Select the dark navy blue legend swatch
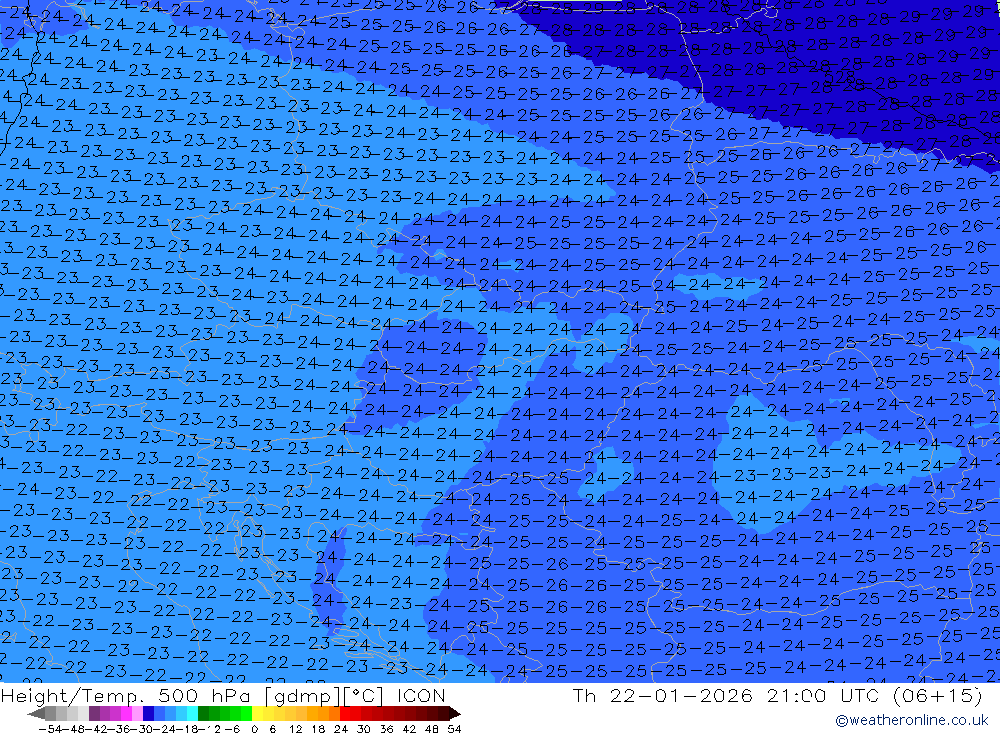 [x=149, y=713]
